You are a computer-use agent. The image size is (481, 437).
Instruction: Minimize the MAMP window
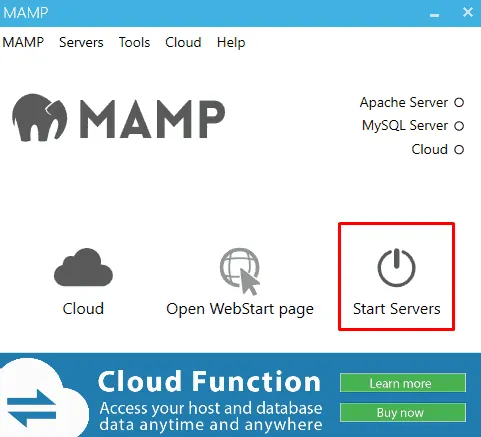pos(434,14)
